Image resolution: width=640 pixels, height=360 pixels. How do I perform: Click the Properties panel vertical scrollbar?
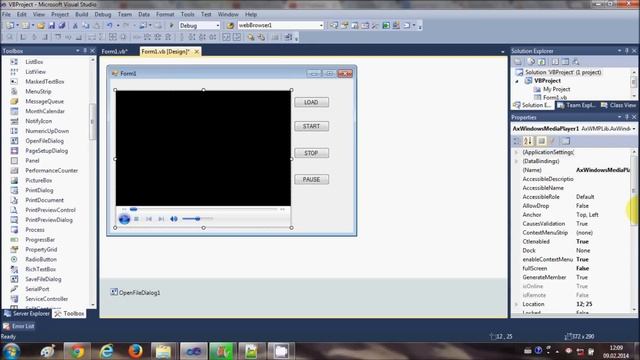[634, 231]
